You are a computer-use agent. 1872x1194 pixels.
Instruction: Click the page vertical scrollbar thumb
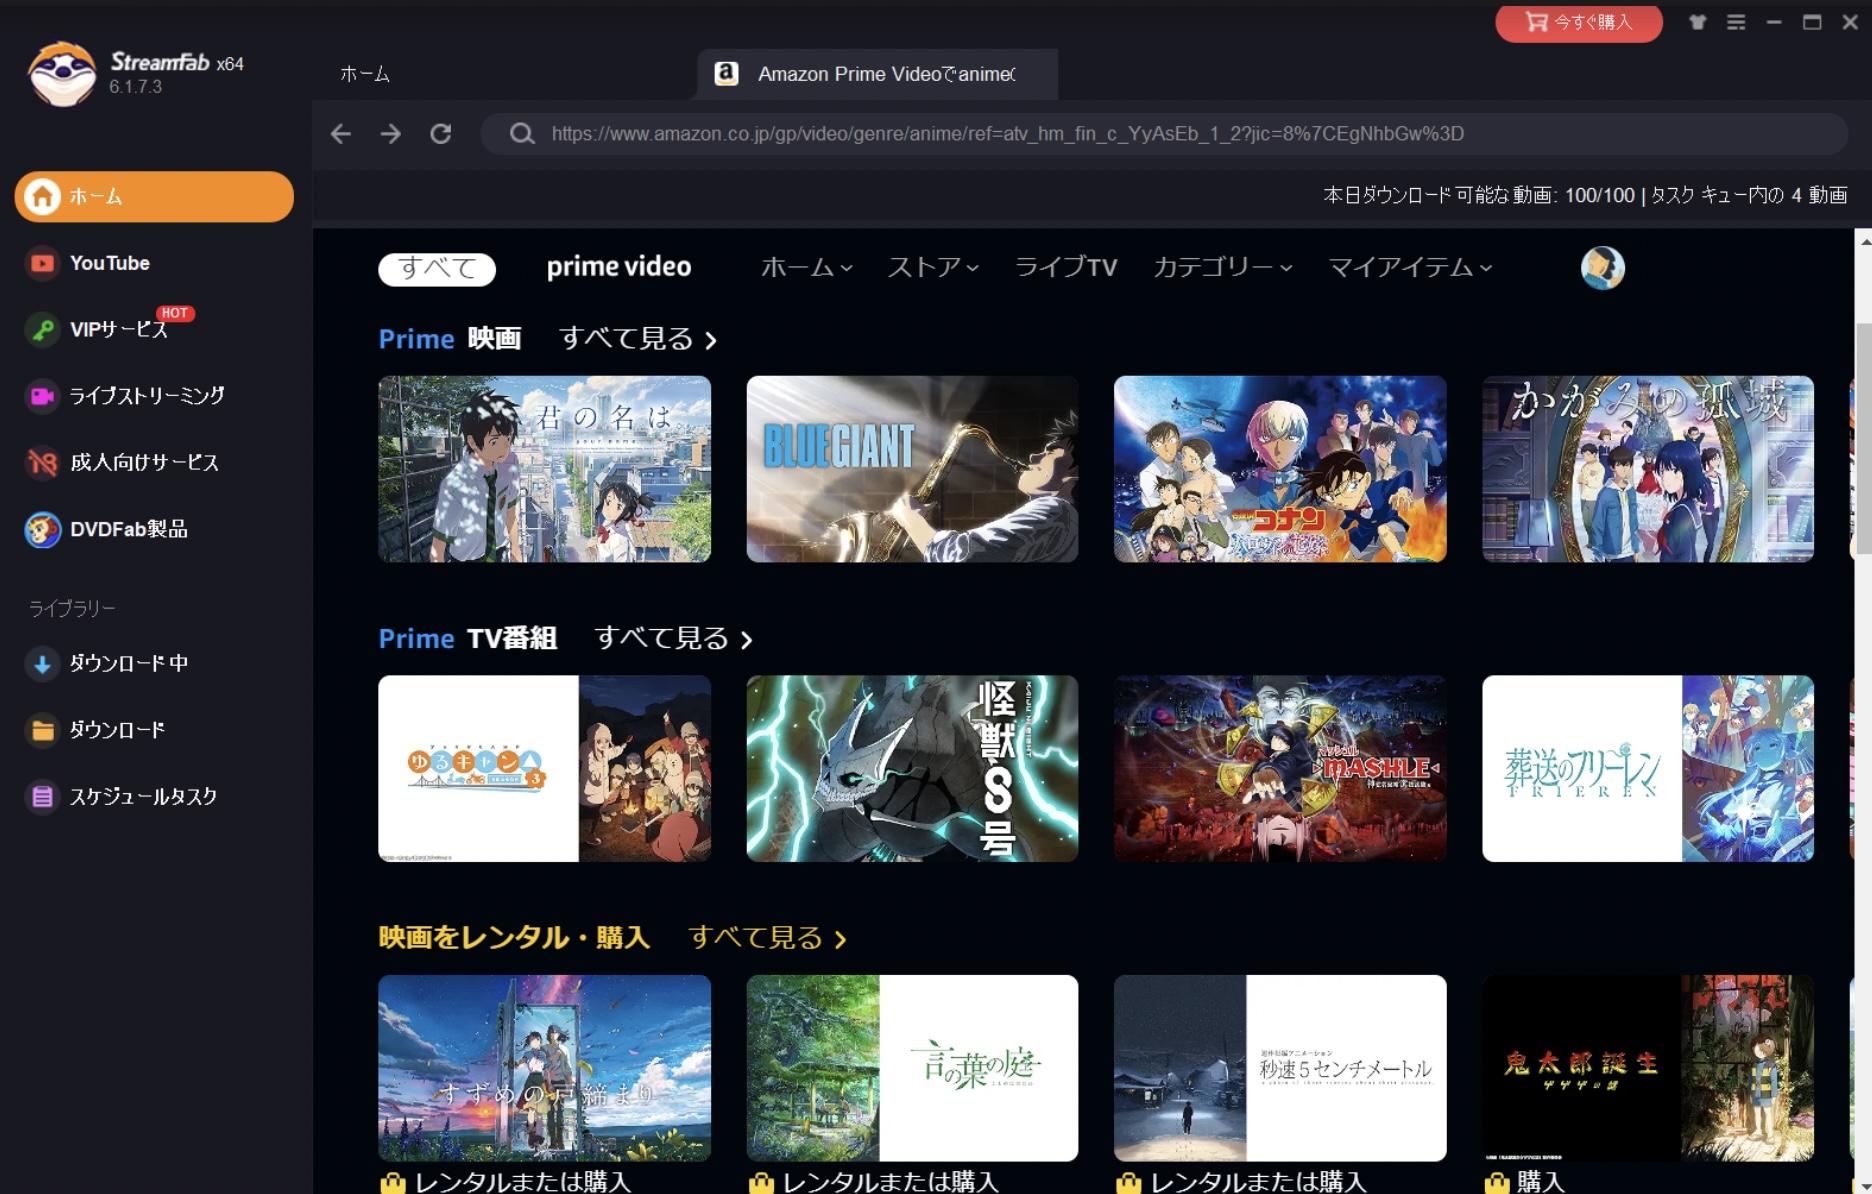1864,440
